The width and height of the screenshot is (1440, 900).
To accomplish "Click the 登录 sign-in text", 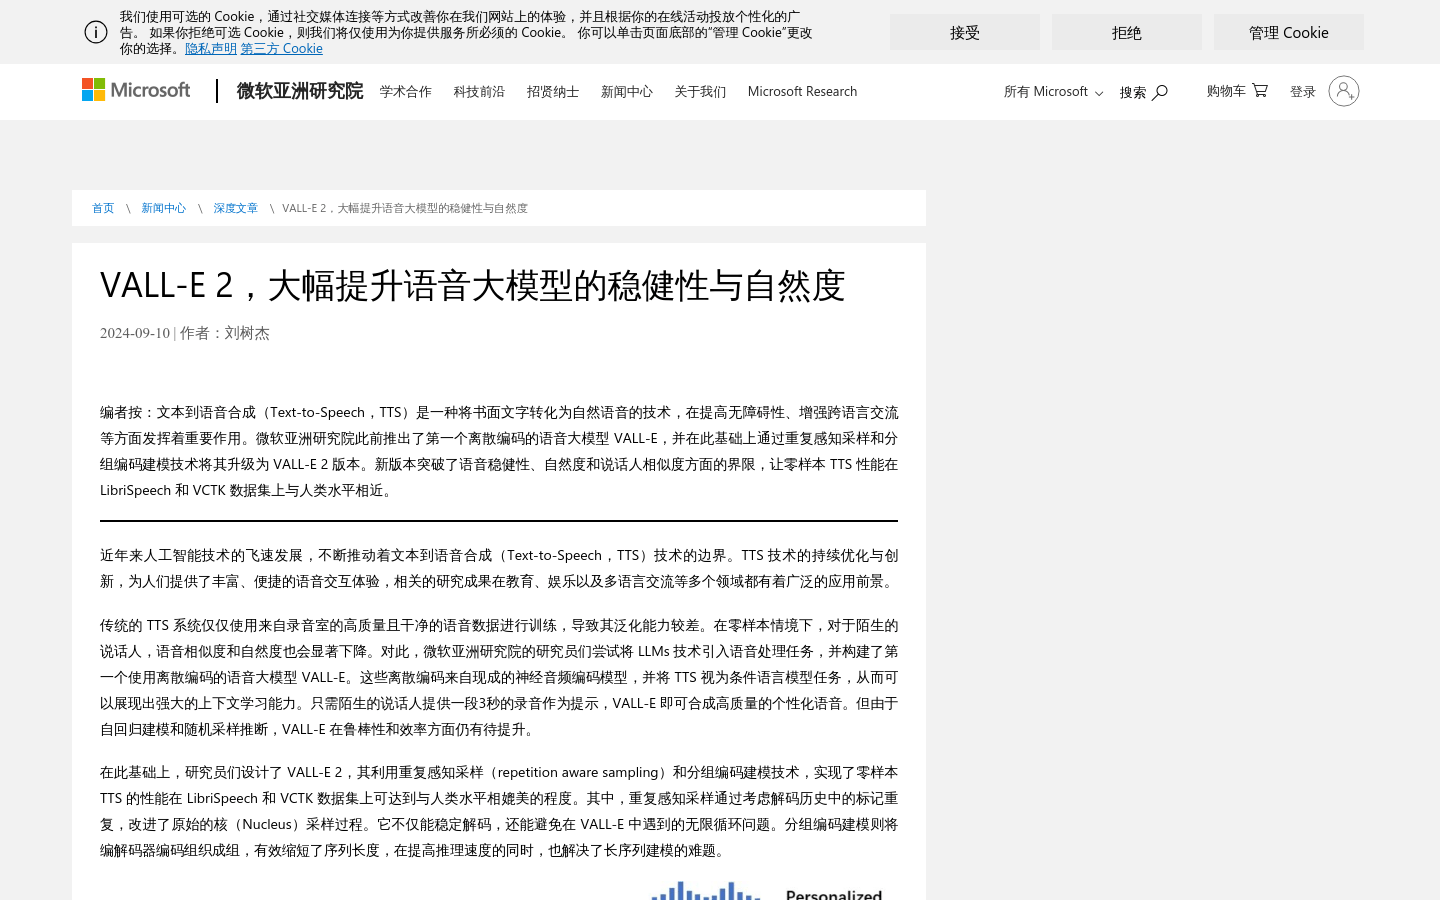I will point(1303,91).
